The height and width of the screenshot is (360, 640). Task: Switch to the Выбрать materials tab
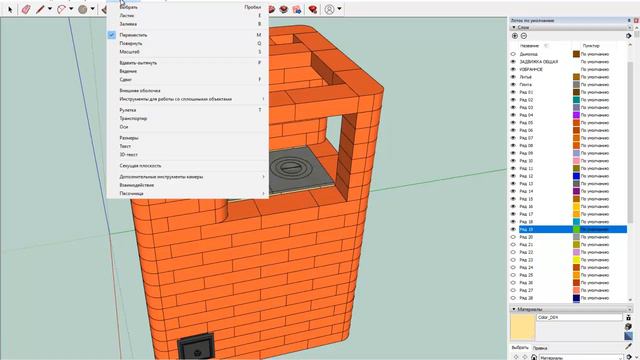[520, 348]
